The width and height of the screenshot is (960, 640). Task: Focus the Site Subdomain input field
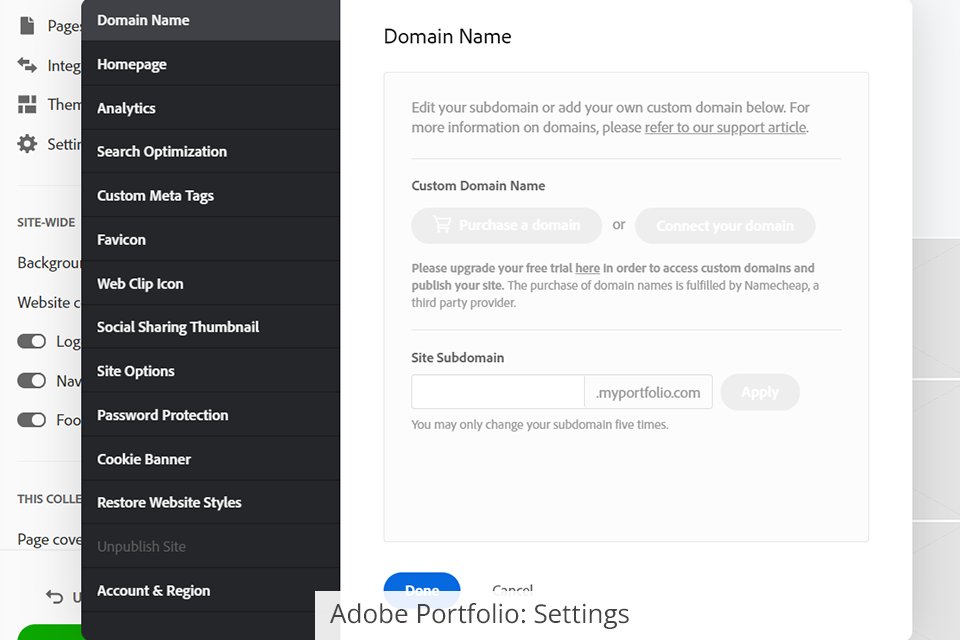[498, 392]
